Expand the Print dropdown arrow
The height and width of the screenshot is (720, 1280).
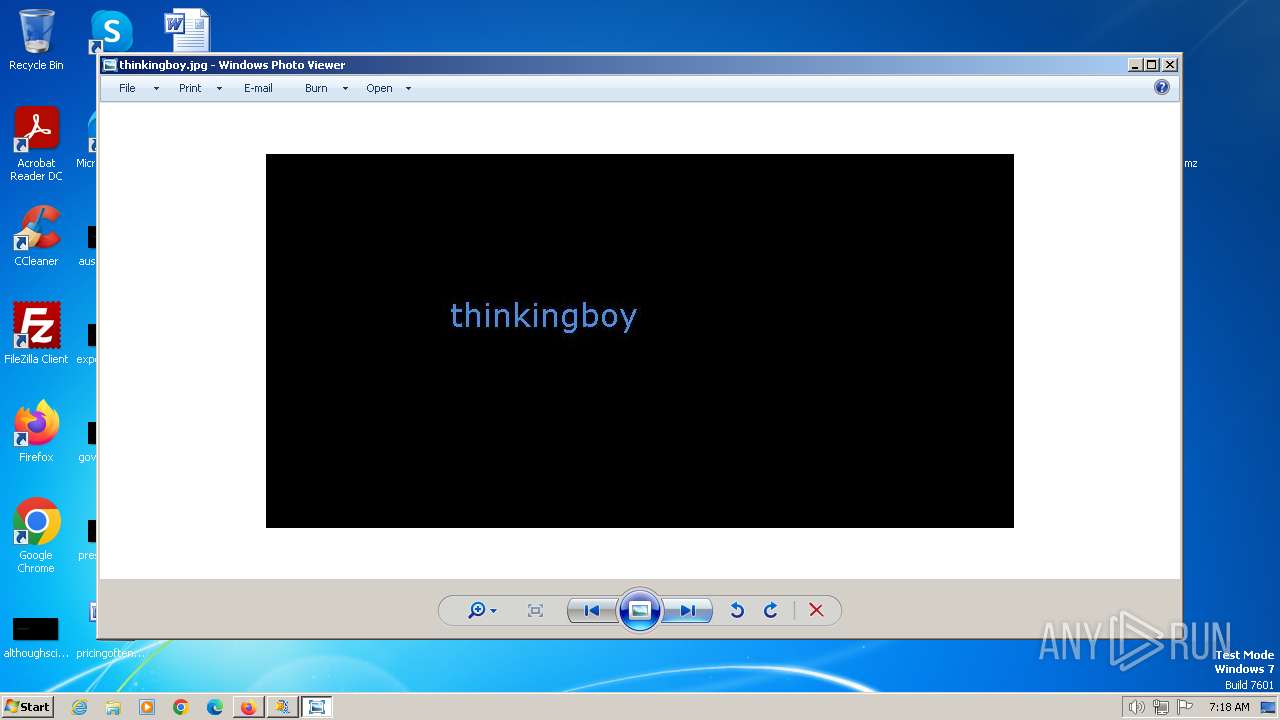[x=219, y=89]
